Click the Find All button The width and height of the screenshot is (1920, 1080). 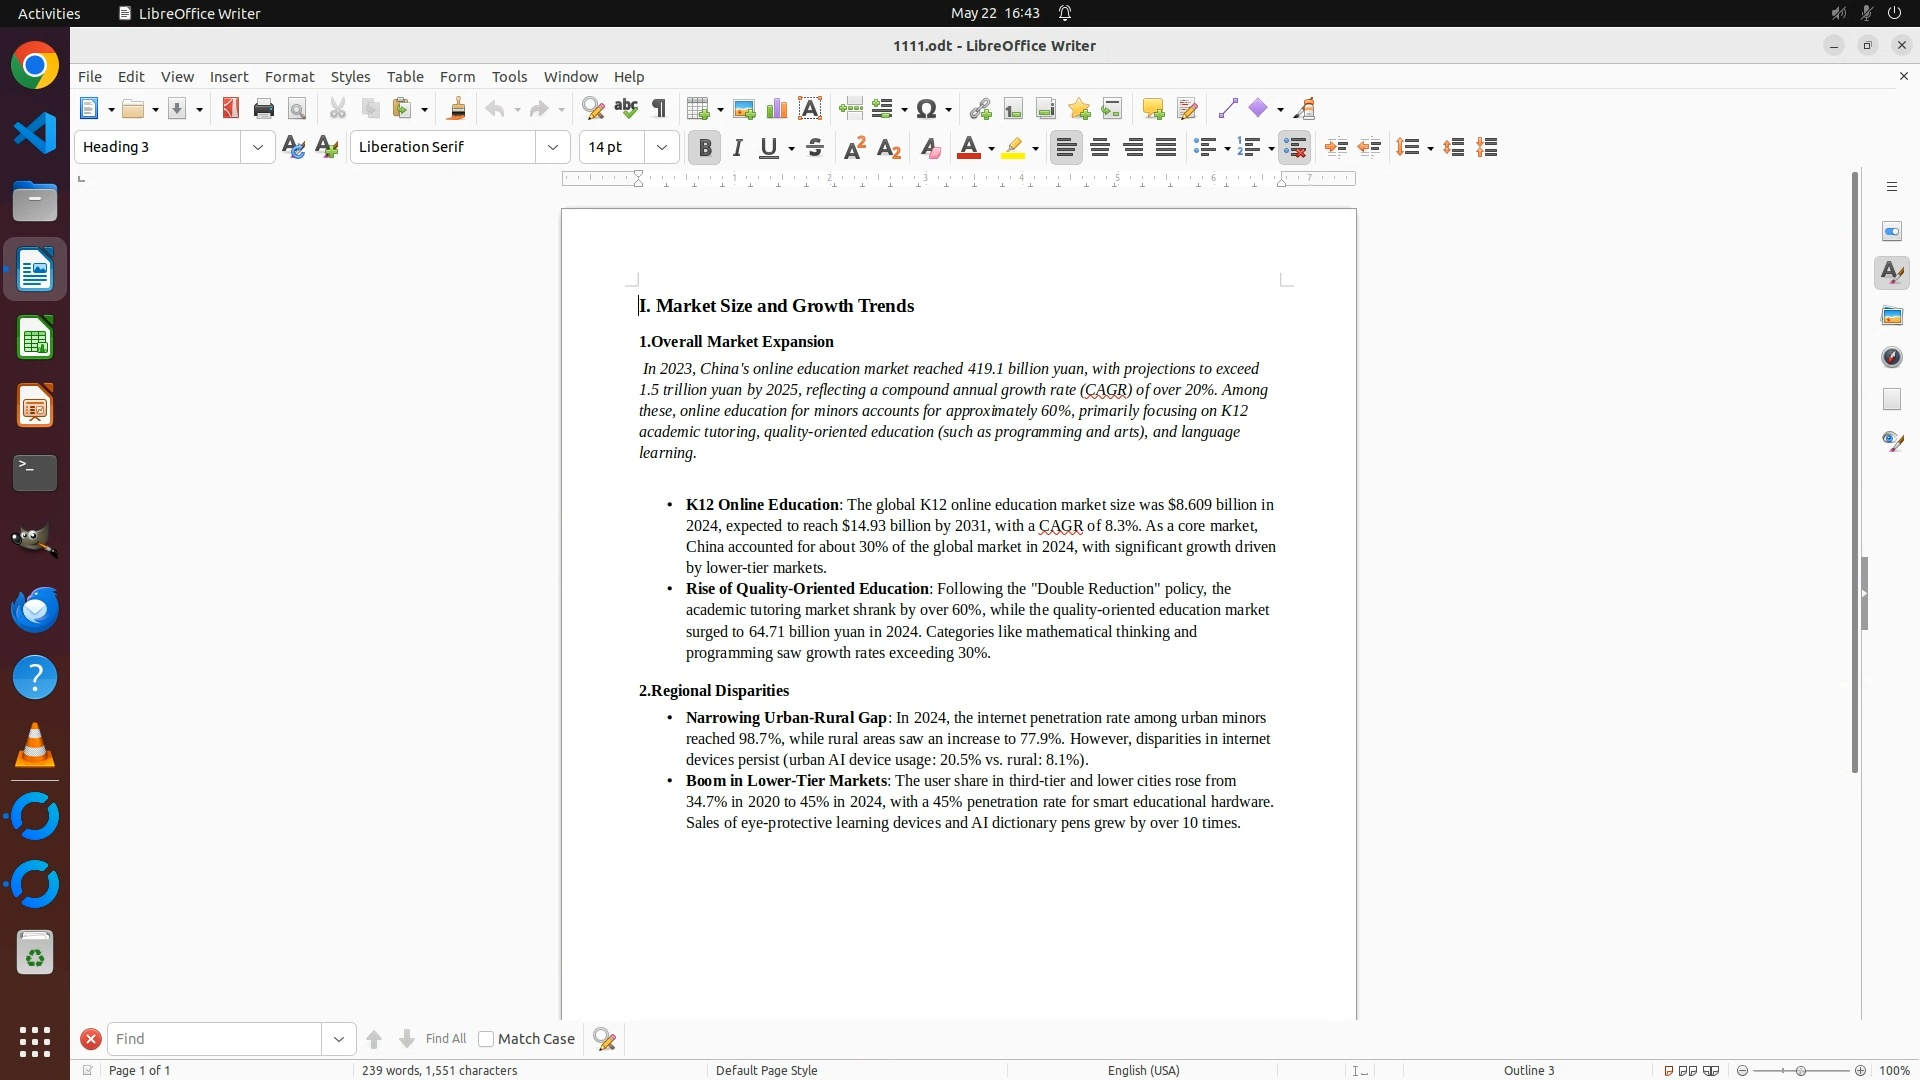click(x=446, y=1039)
